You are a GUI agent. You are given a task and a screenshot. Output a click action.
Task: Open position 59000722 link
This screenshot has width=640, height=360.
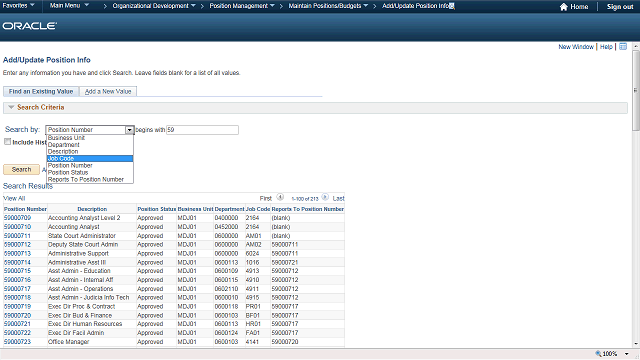[x=17, y=333]
